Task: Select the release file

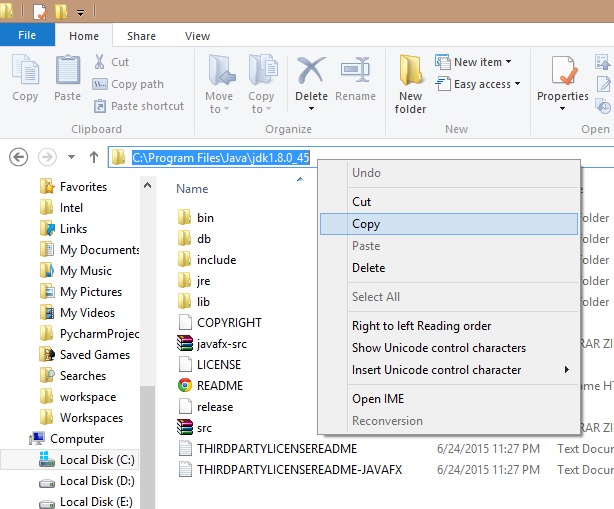Action: click(x=206, y=407)
